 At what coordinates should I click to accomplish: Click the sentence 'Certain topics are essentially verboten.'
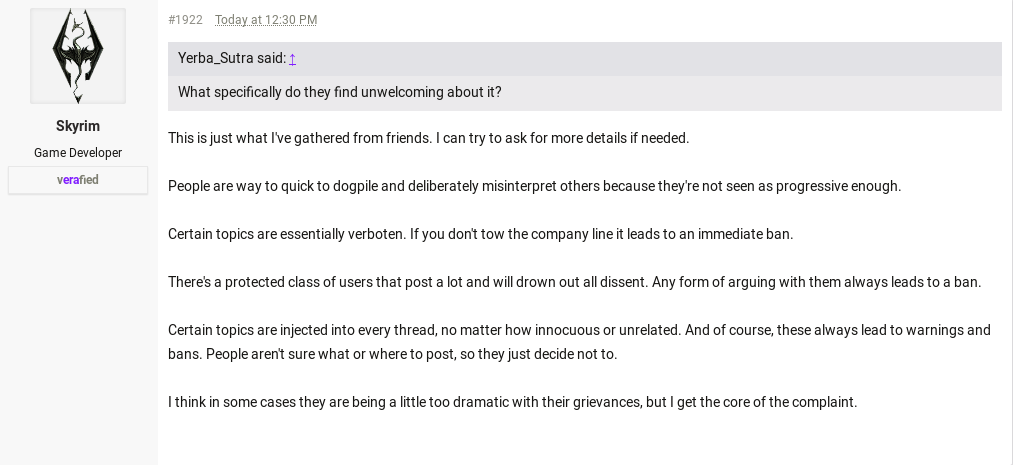coord(287,234)
